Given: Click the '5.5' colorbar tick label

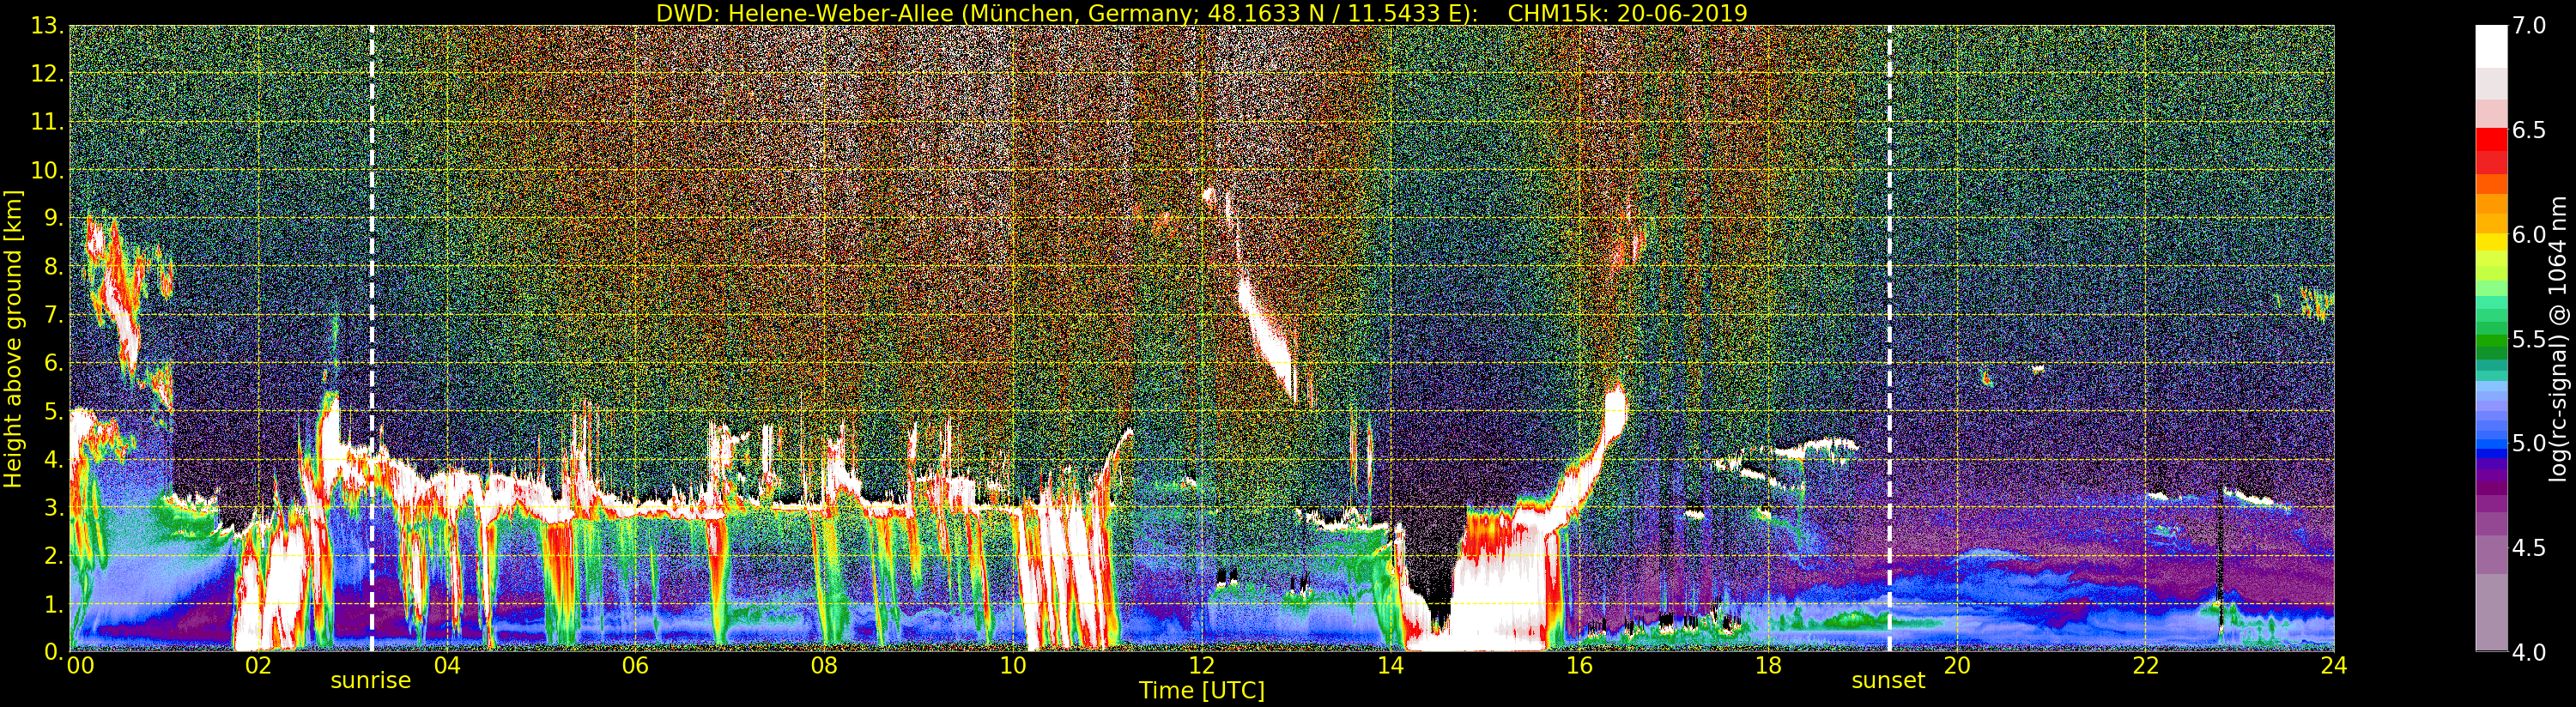Looking at the screenshot, I should pyautogui.click(x=2529, y=339).
